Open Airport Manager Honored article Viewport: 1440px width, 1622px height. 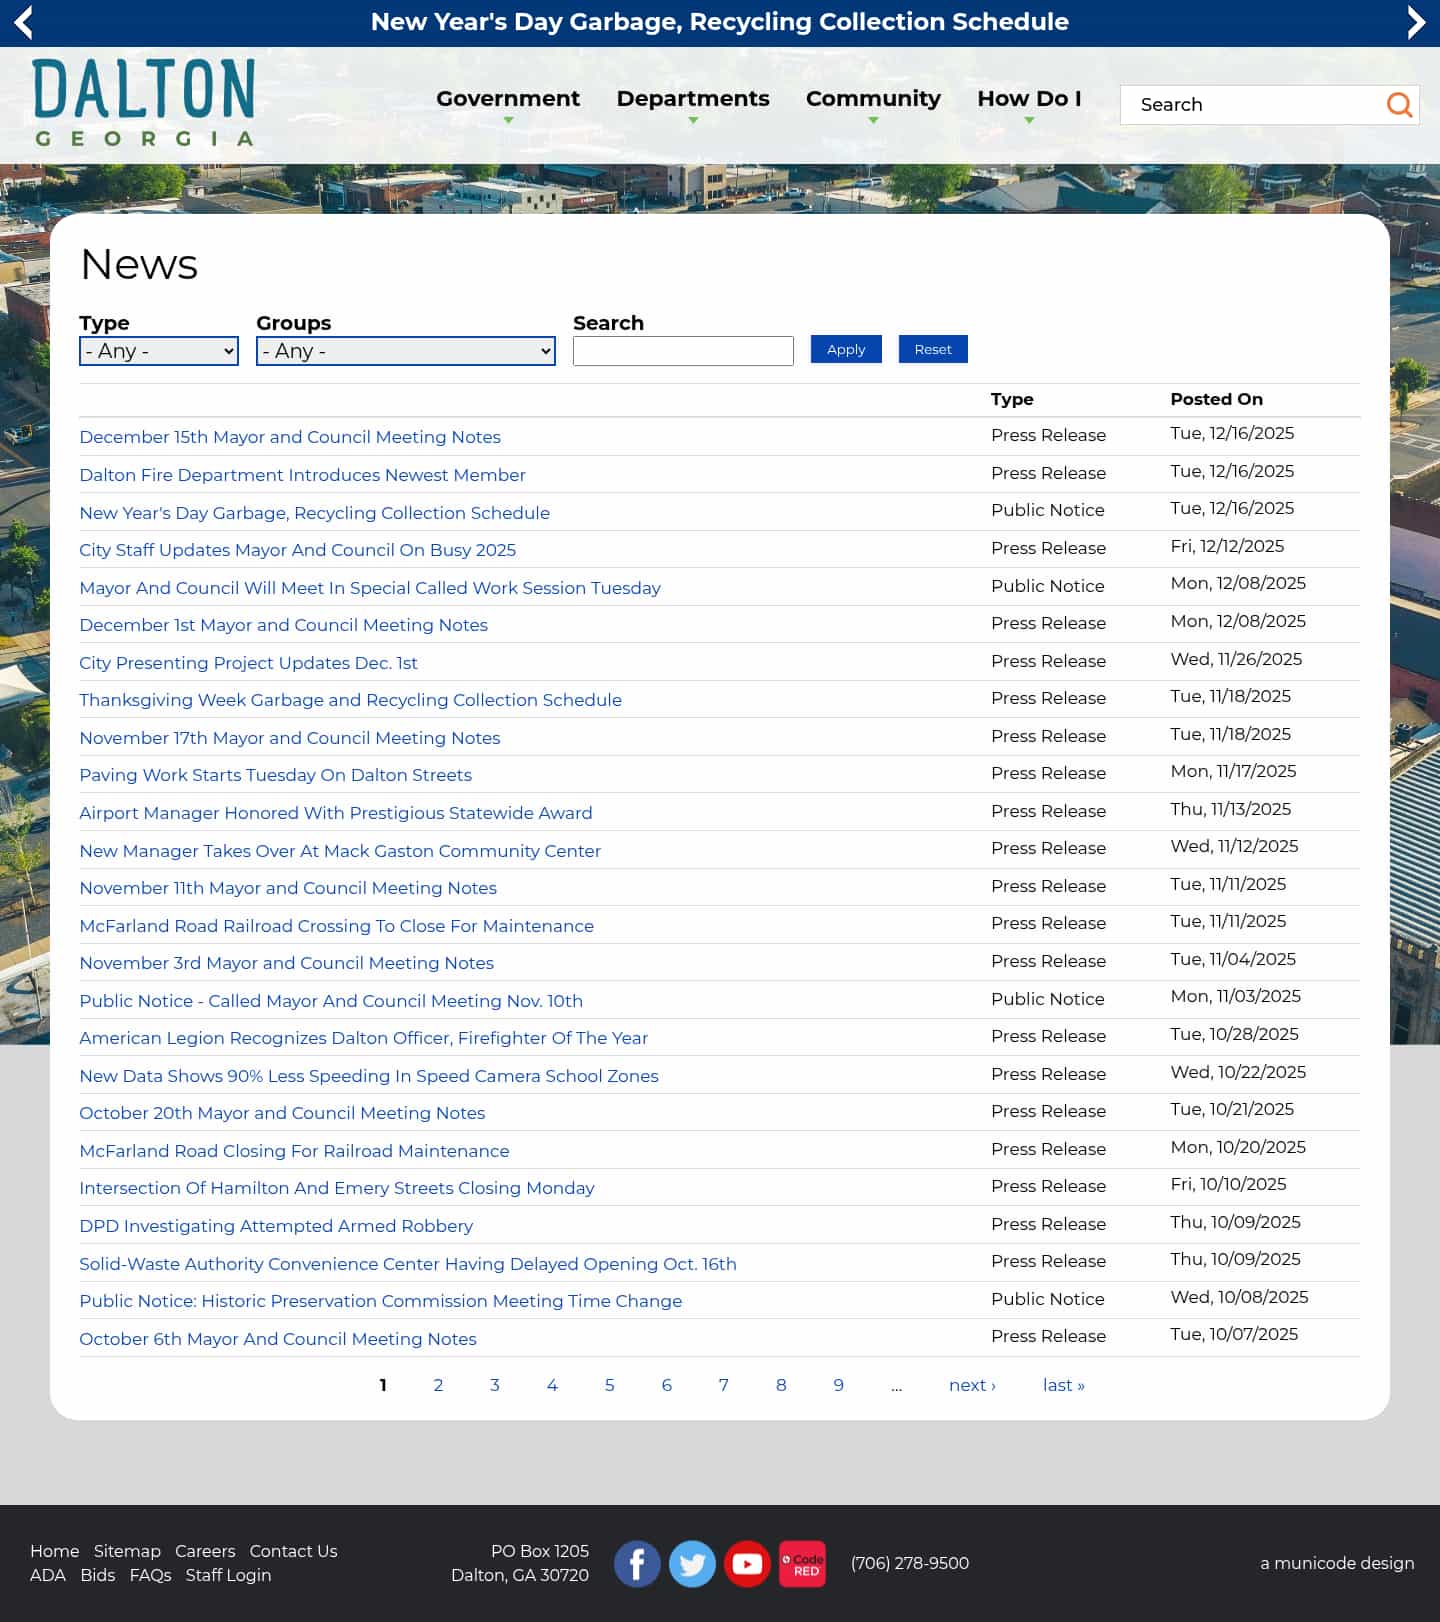(336, 813)
